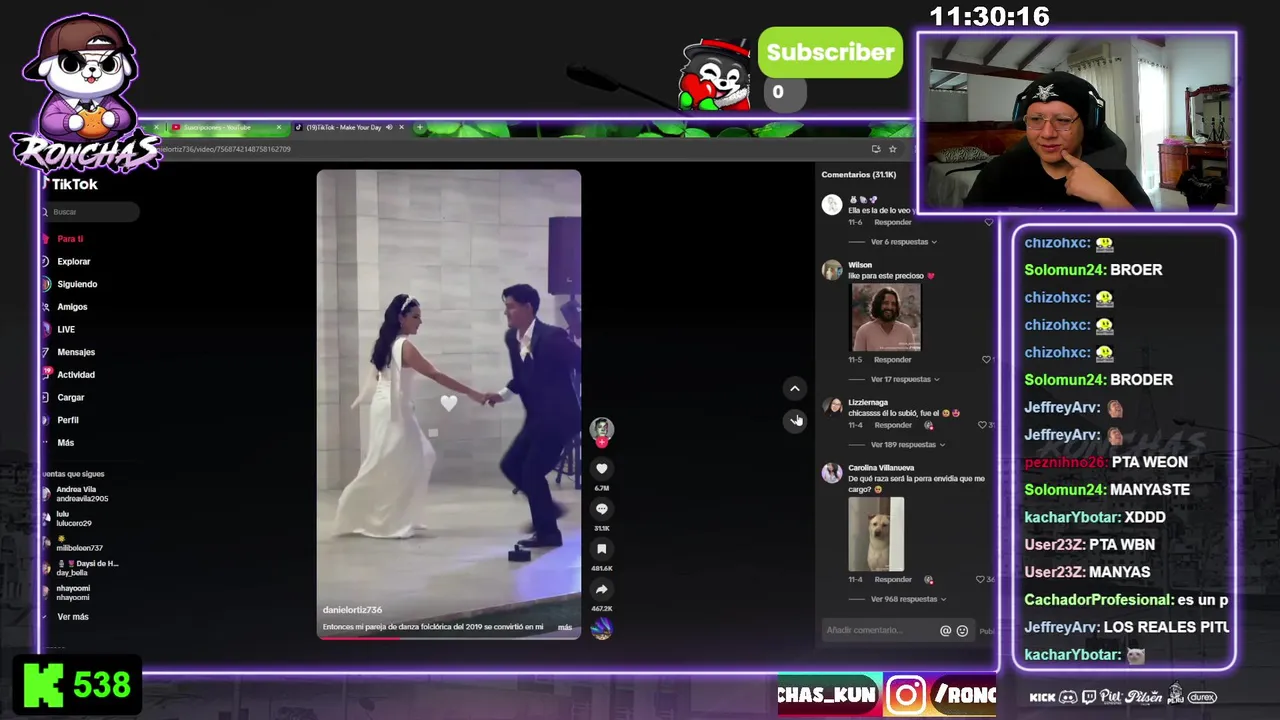Open a new browser tab

tap(420, 127)
